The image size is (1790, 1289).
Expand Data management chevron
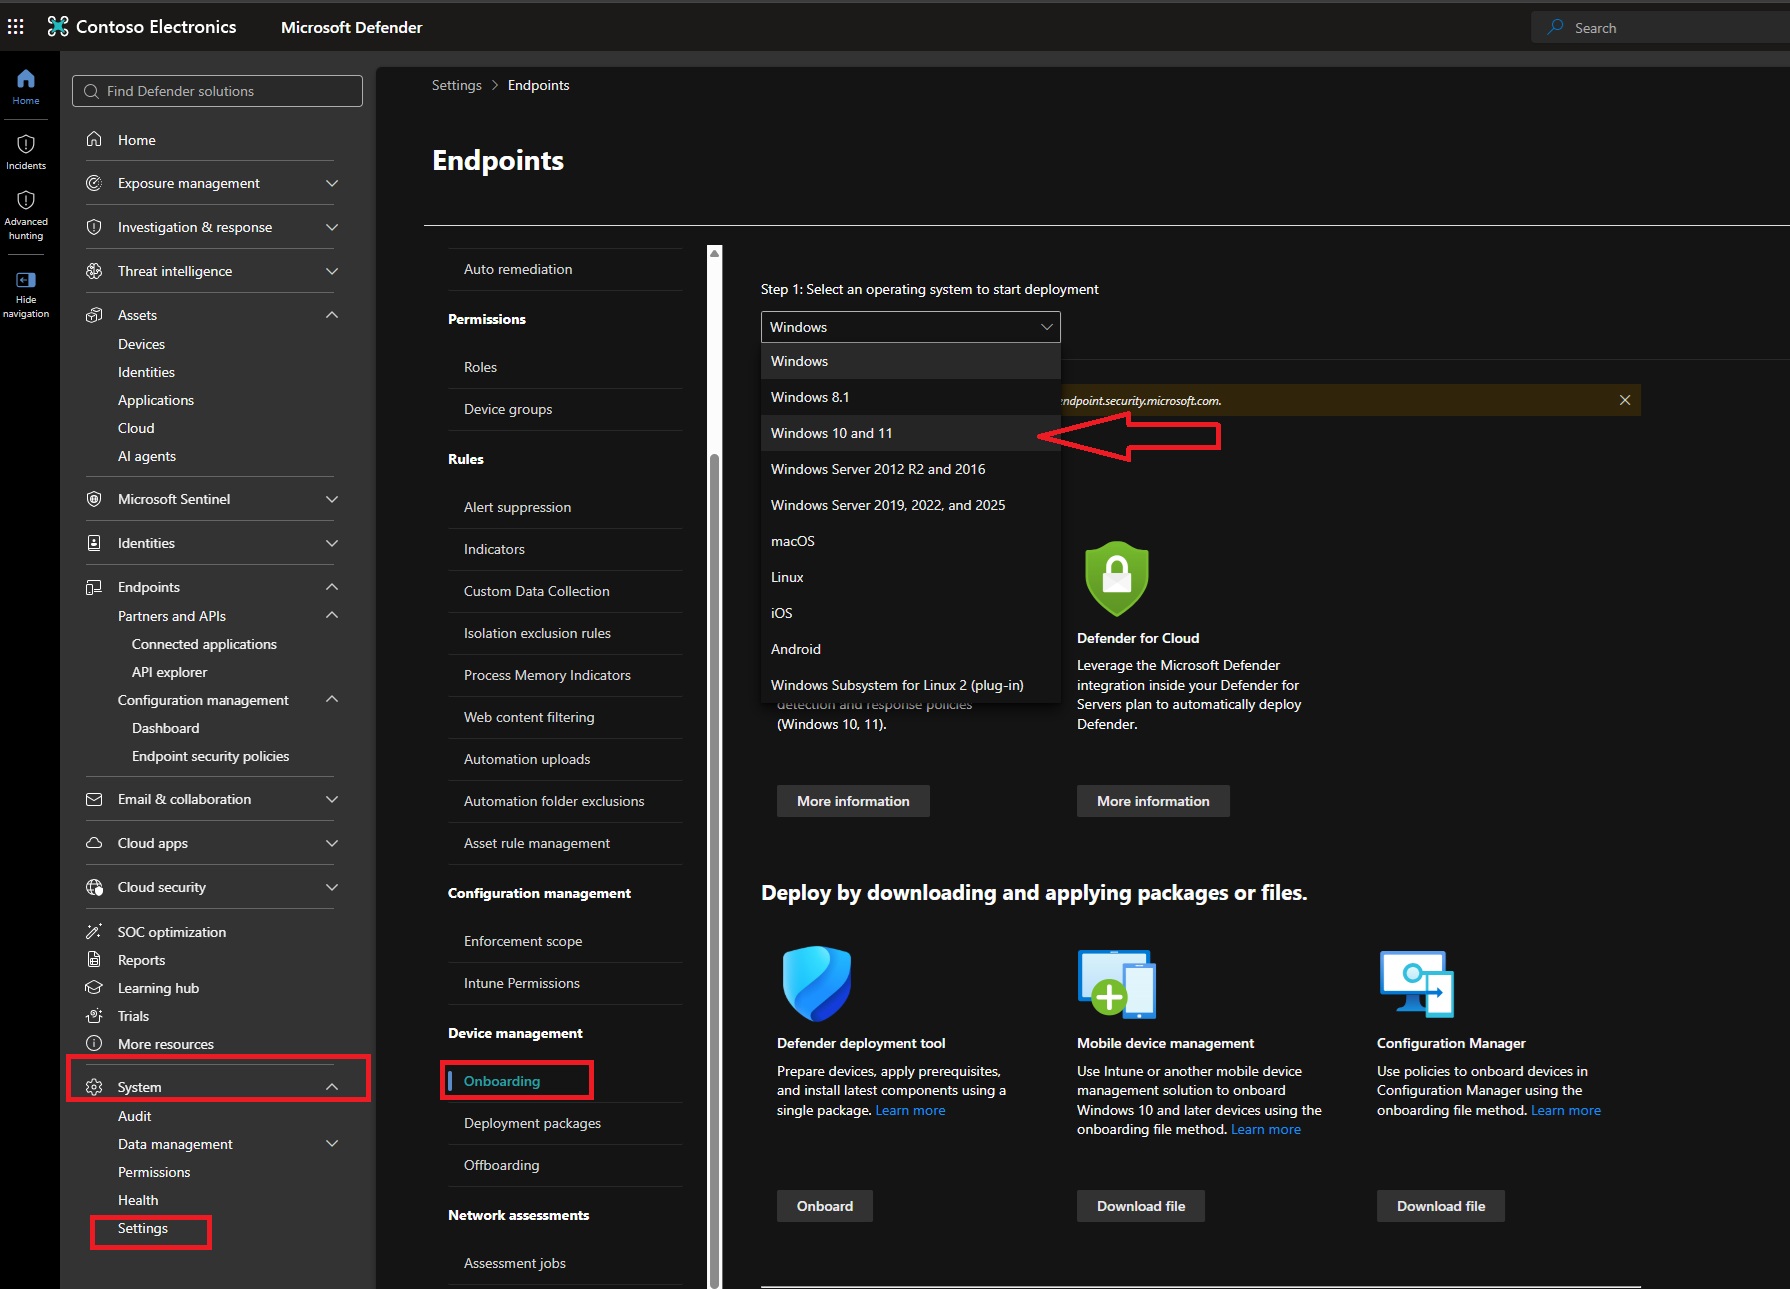click(x=332, y=1143)
